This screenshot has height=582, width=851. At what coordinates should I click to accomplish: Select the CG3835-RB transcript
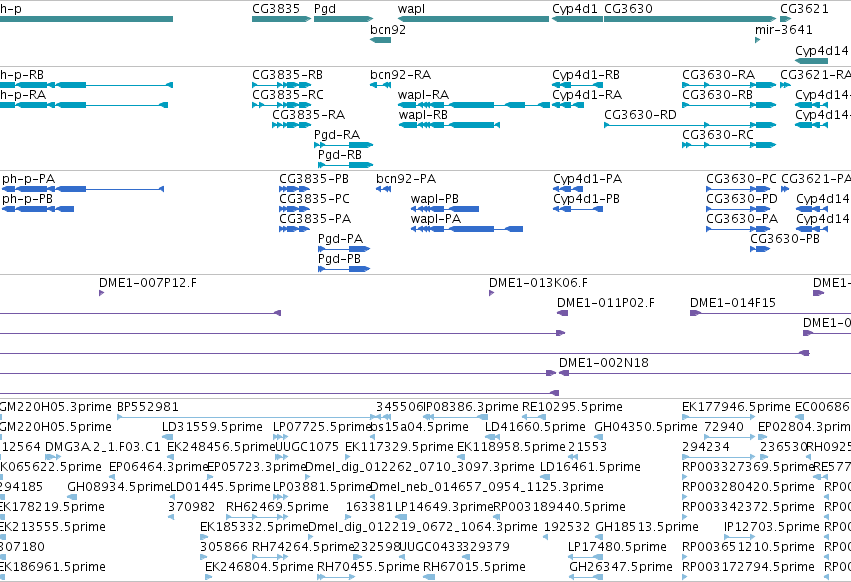pyautogui.click(x=281, y=85)
